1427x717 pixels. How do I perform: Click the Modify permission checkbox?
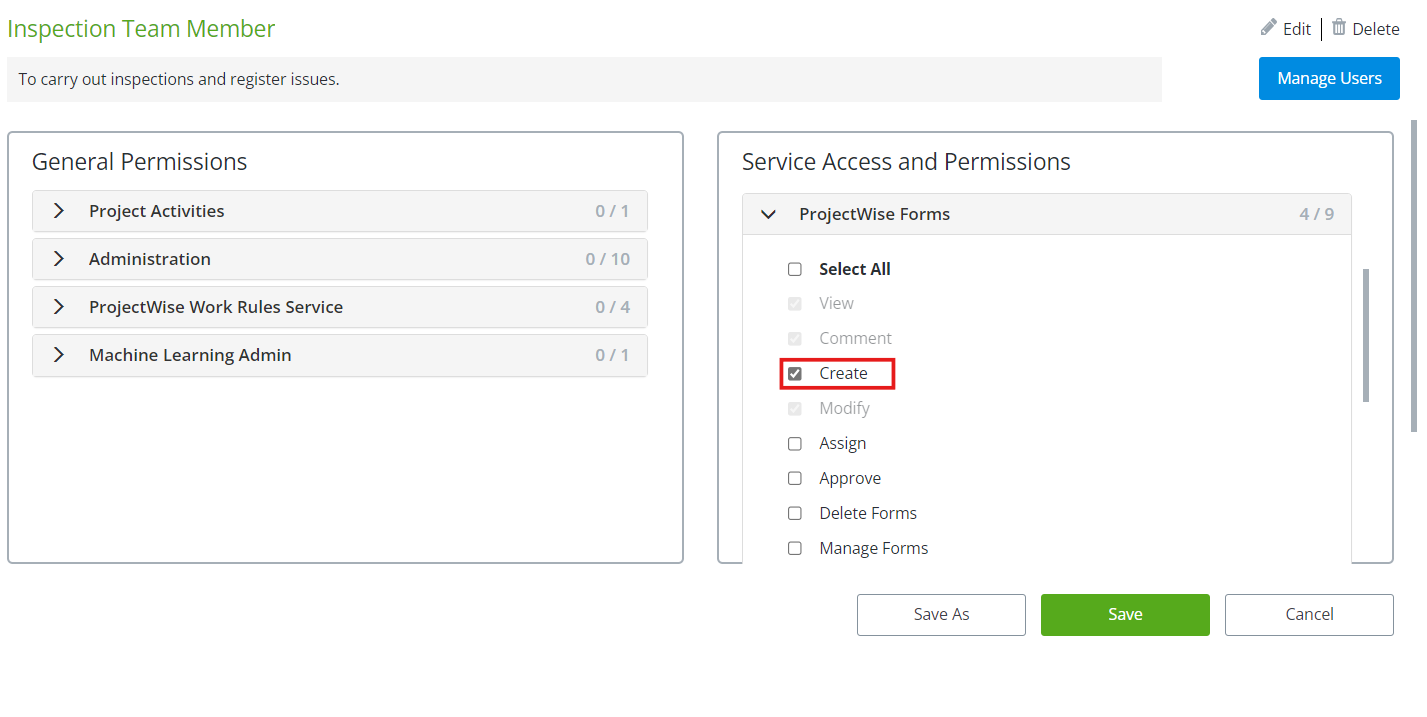(795, 409)
